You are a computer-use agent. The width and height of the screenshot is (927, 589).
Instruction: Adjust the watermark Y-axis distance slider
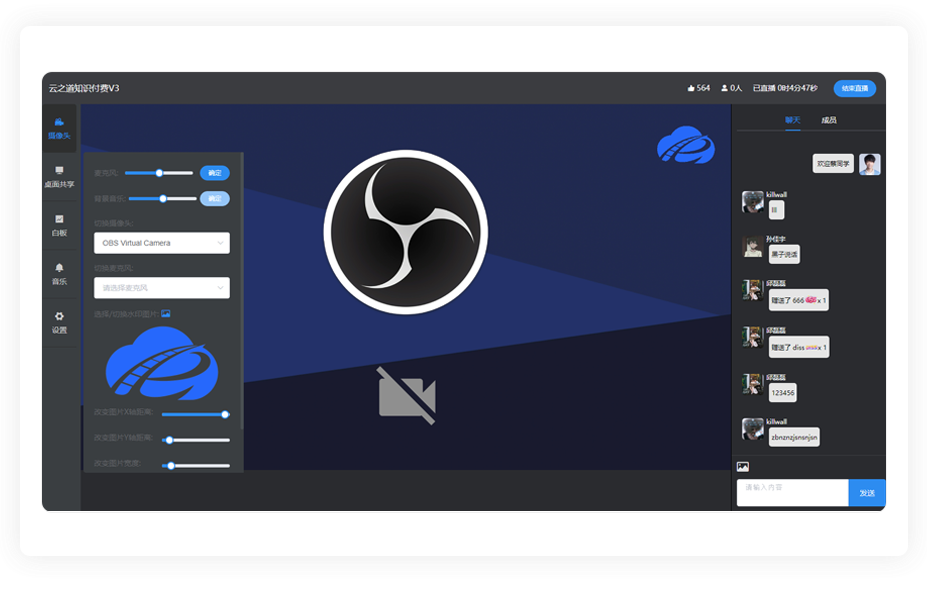tap(196, 440)
